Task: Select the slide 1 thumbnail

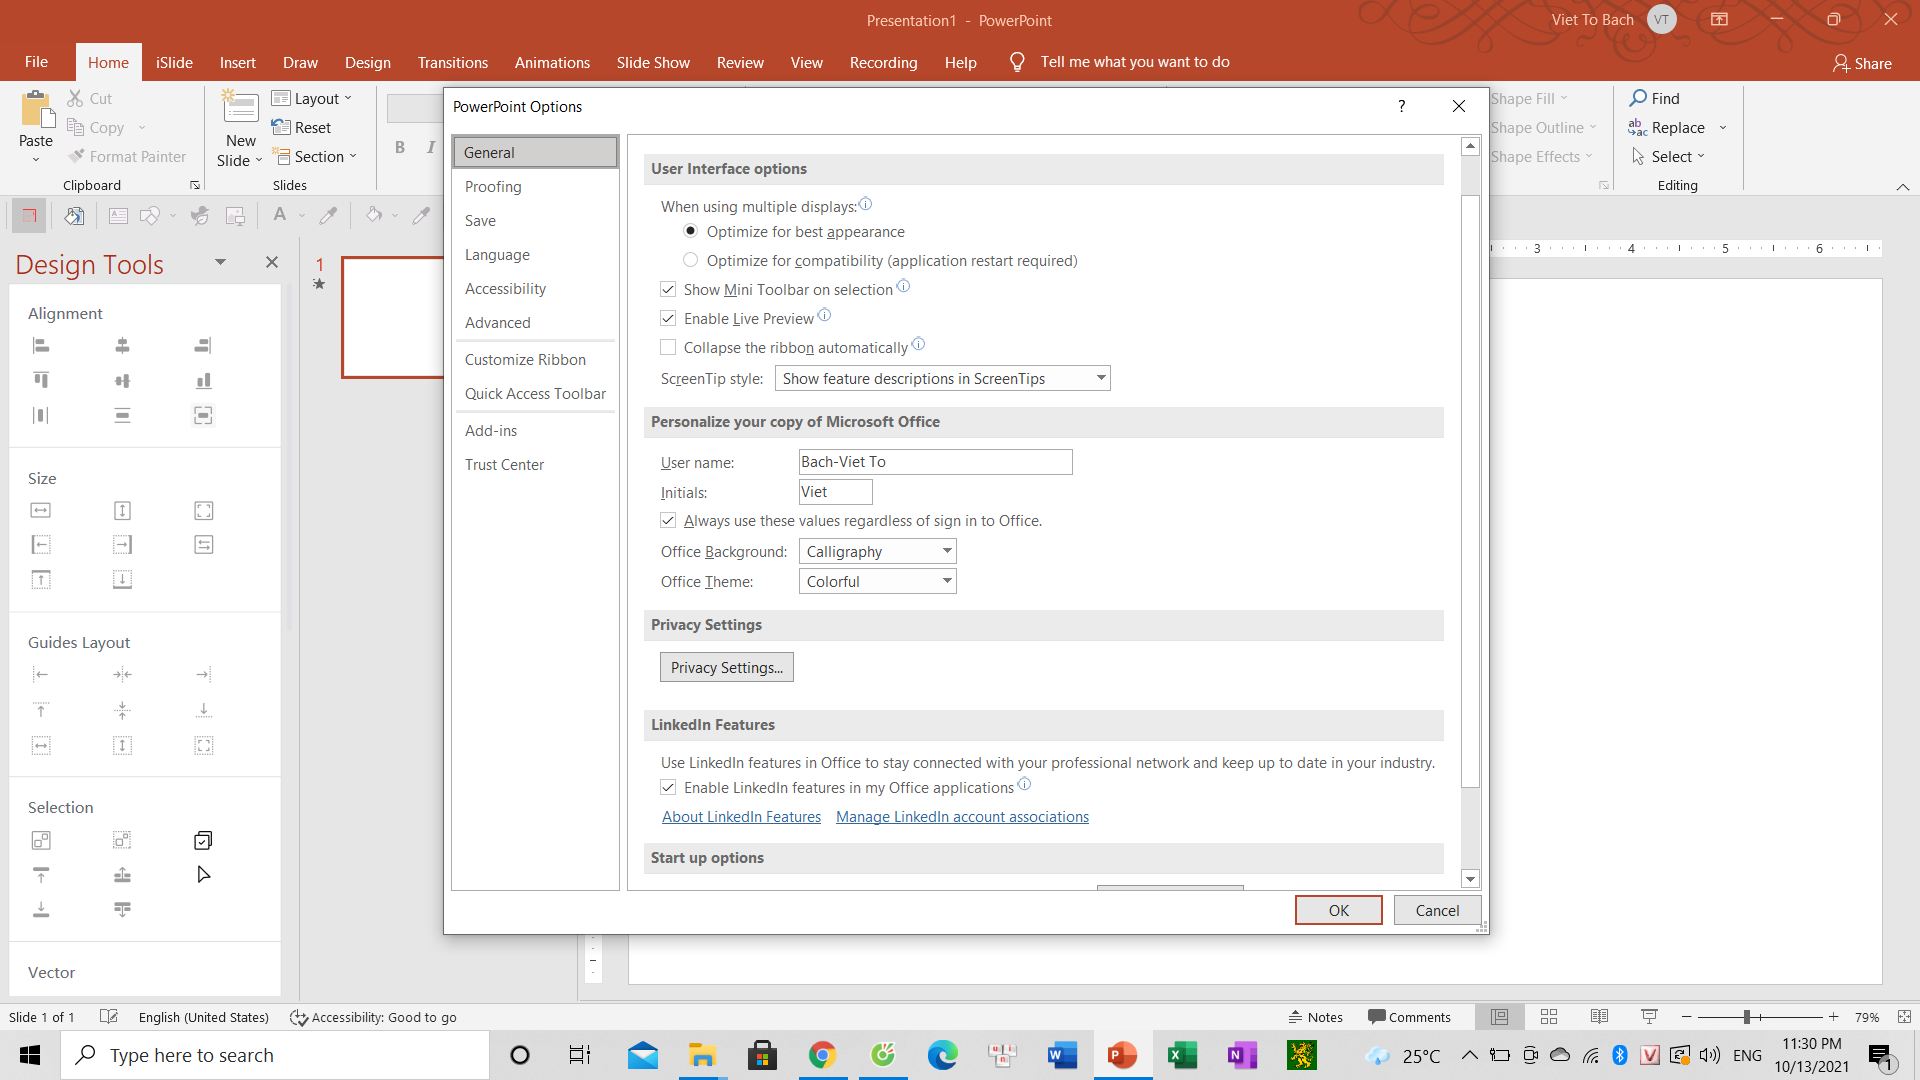Action: (393, 317)
